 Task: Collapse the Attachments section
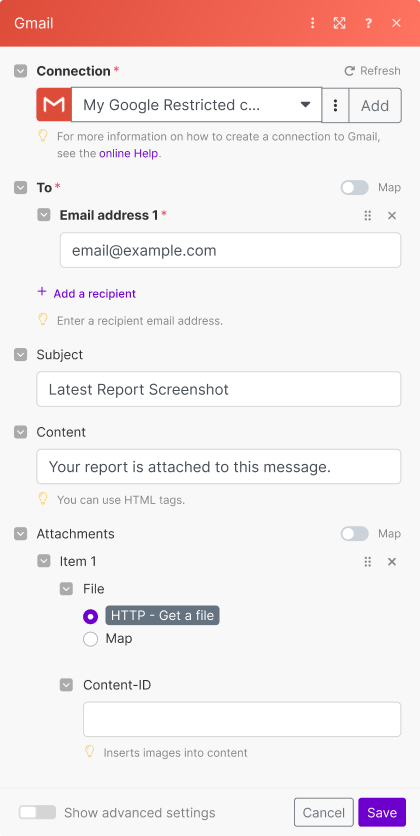[x=20, y=534]
